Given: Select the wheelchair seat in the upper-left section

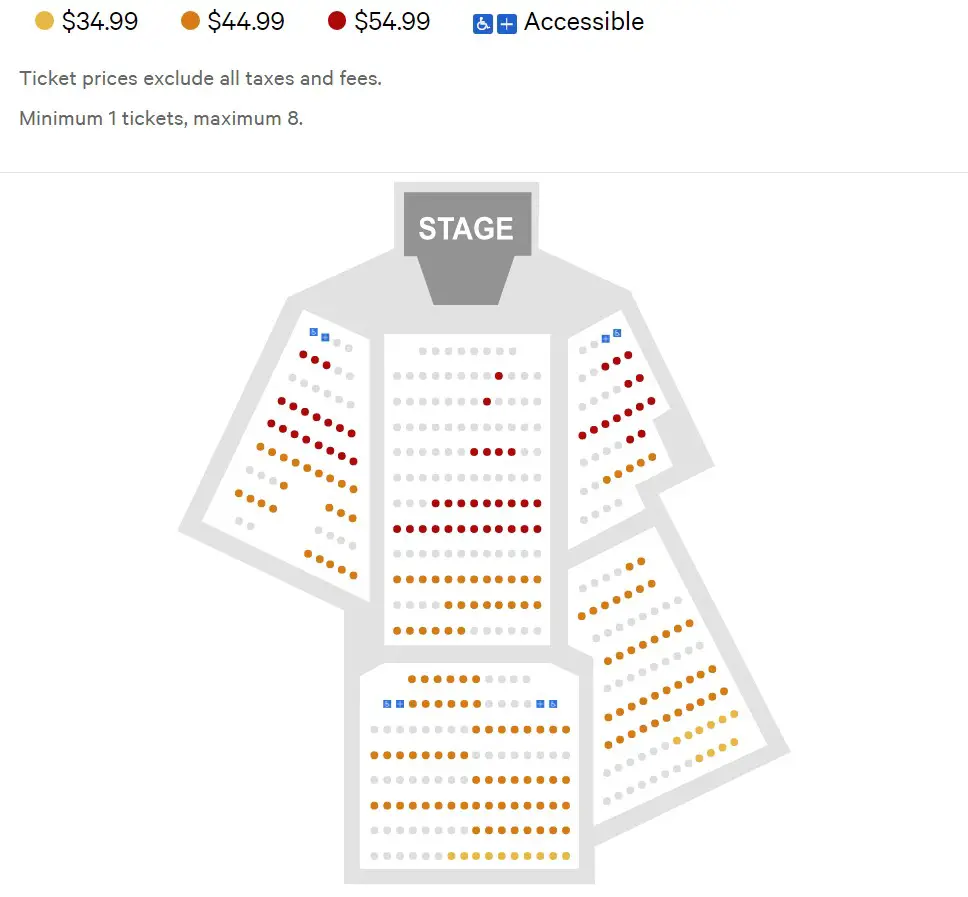Looking at the screenshot, I should (314, 332).
